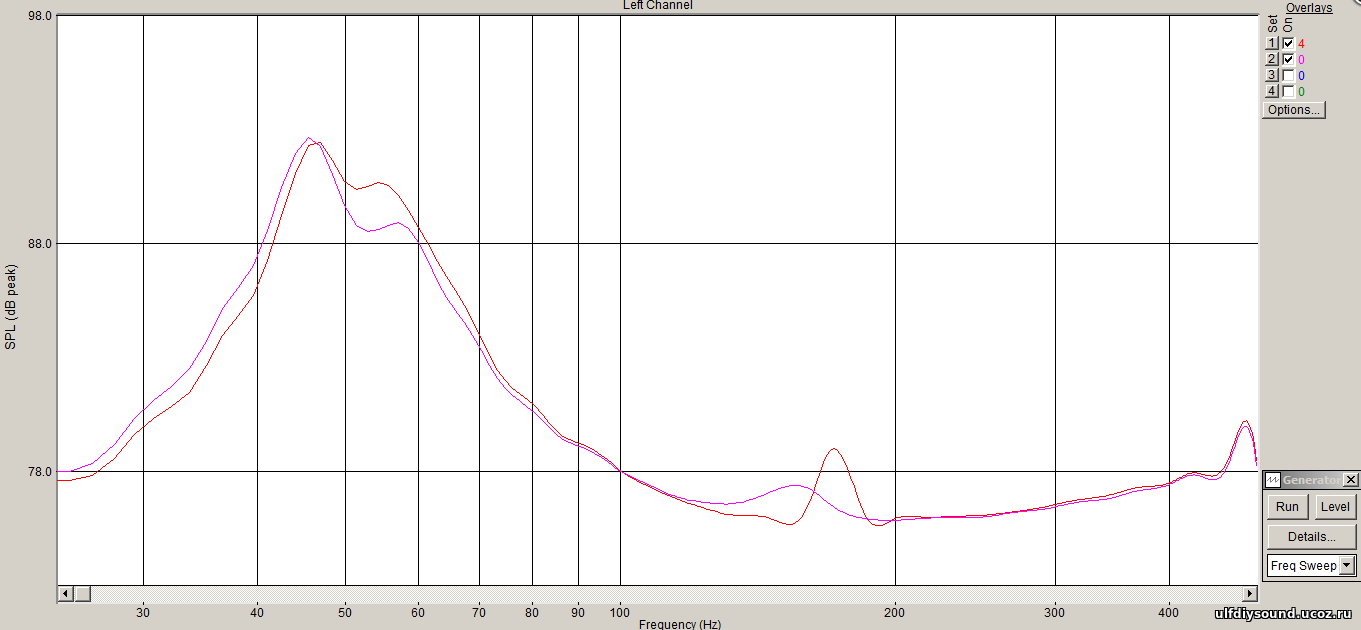The width and height of the screenshot is (1361, 630).
Task: Click the blue overlay 3 value 0
Action: point(1302,76)
